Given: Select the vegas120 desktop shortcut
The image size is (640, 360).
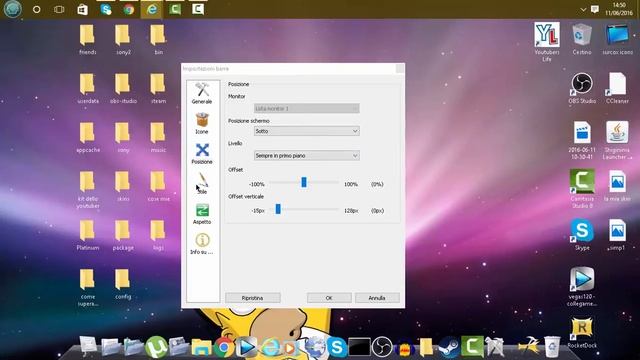Looking at the screenshot, I should pos(582,287).
